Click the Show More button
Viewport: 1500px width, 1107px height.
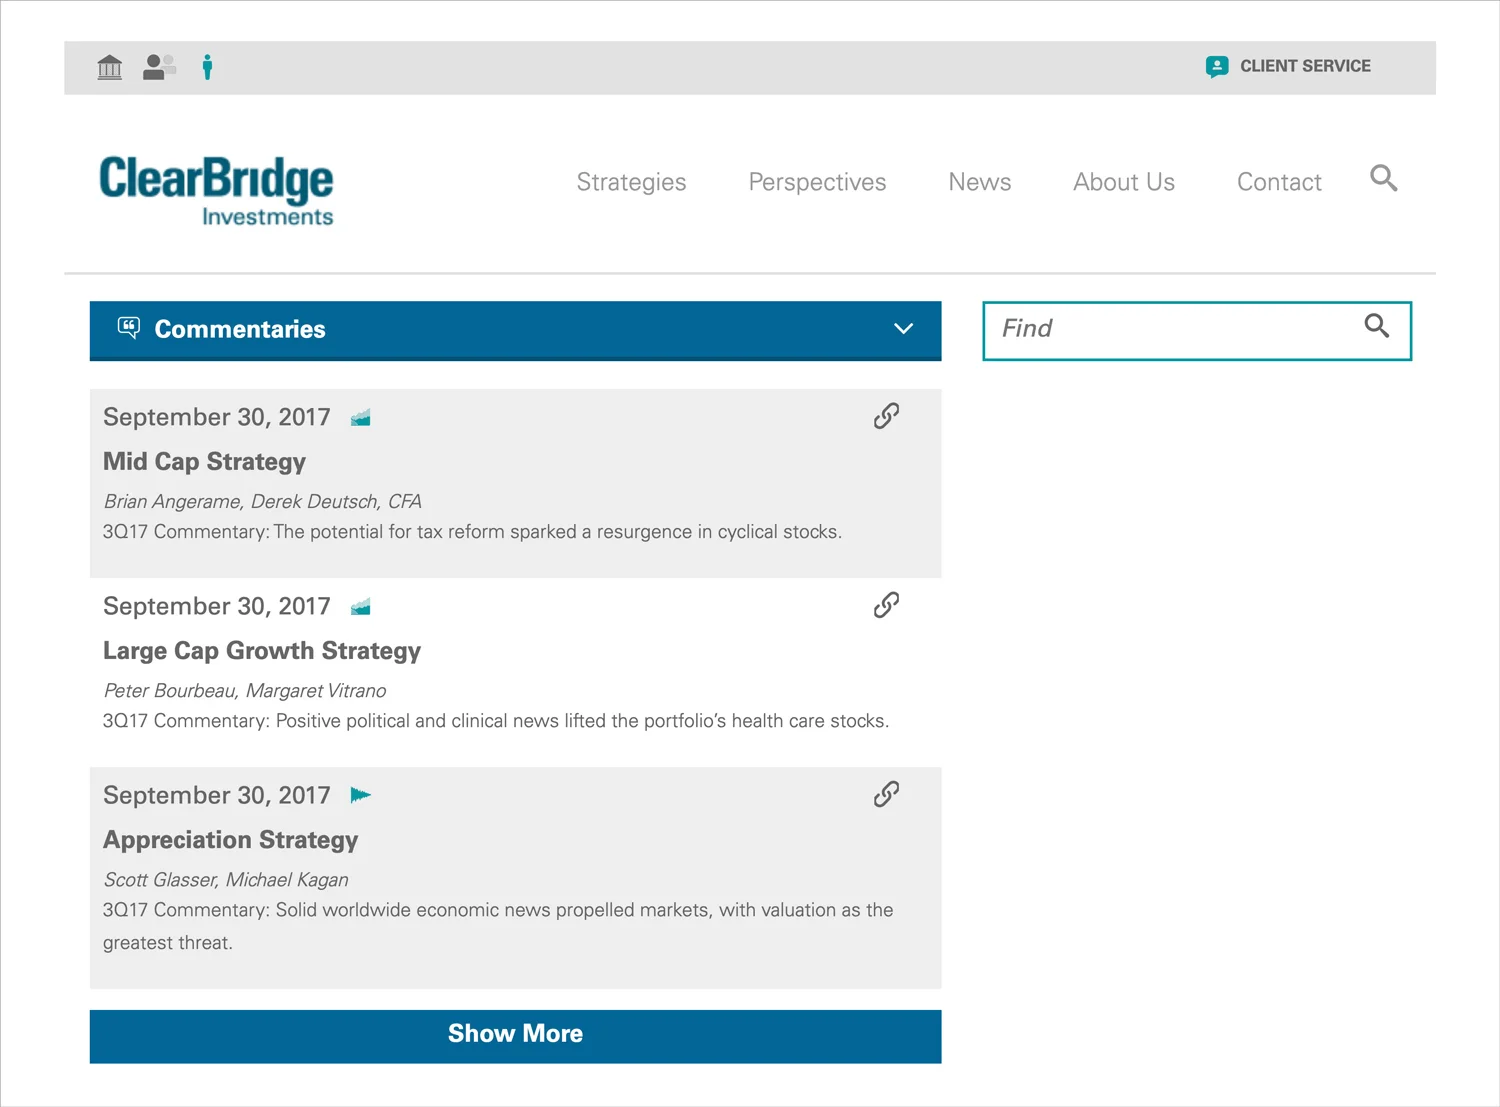(x=515, y=1035)
